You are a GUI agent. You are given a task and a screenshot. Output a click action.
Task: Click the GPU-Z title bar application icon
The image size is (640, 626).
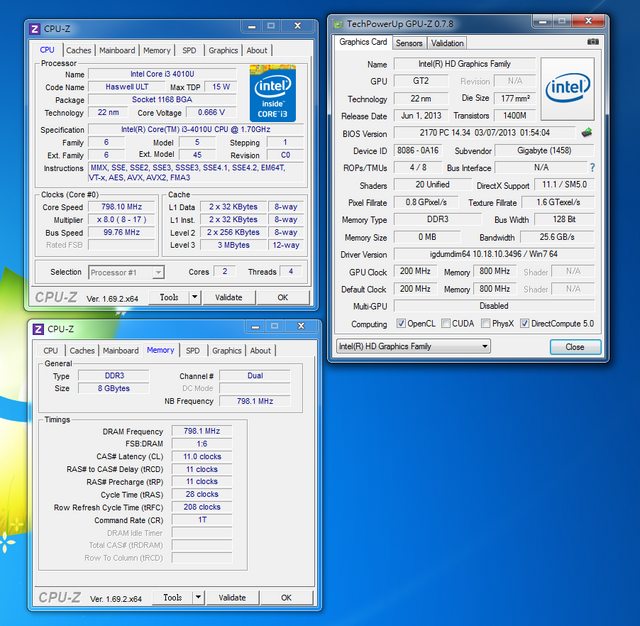point(338,24)
